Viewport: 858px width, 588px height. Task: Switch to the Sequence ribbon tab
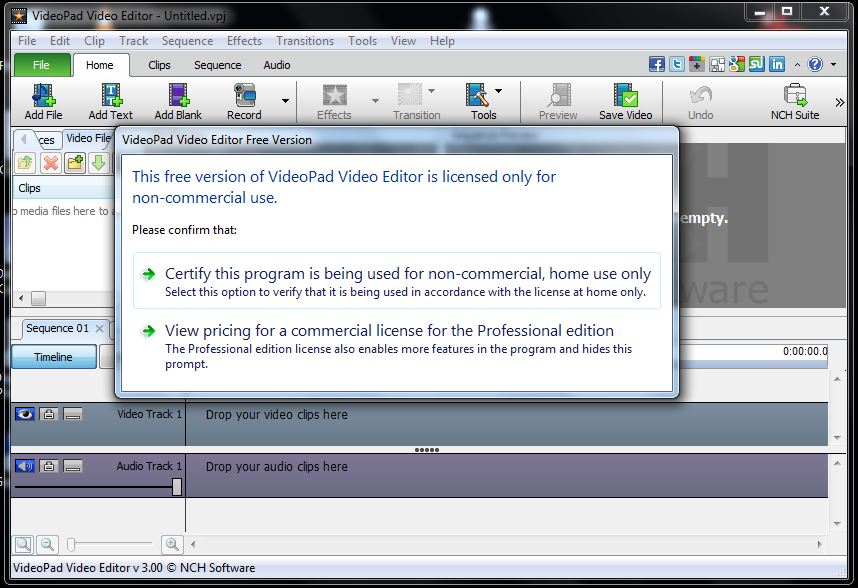tap(217, 65)
